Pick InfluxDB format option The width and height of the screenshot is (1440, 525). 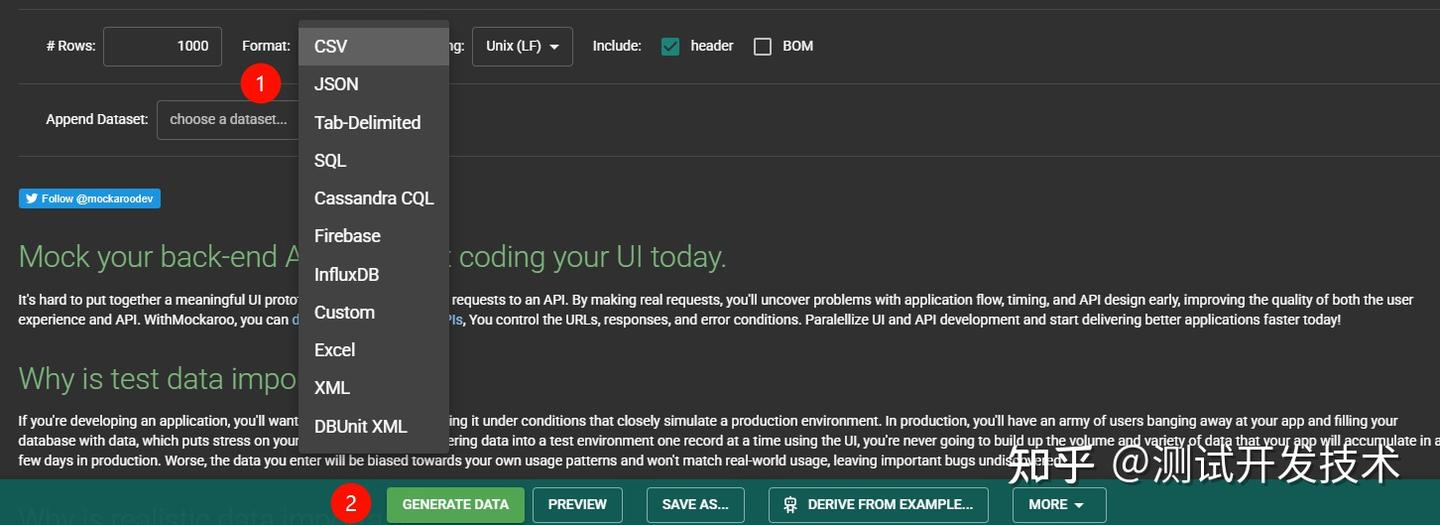(346, 274)
